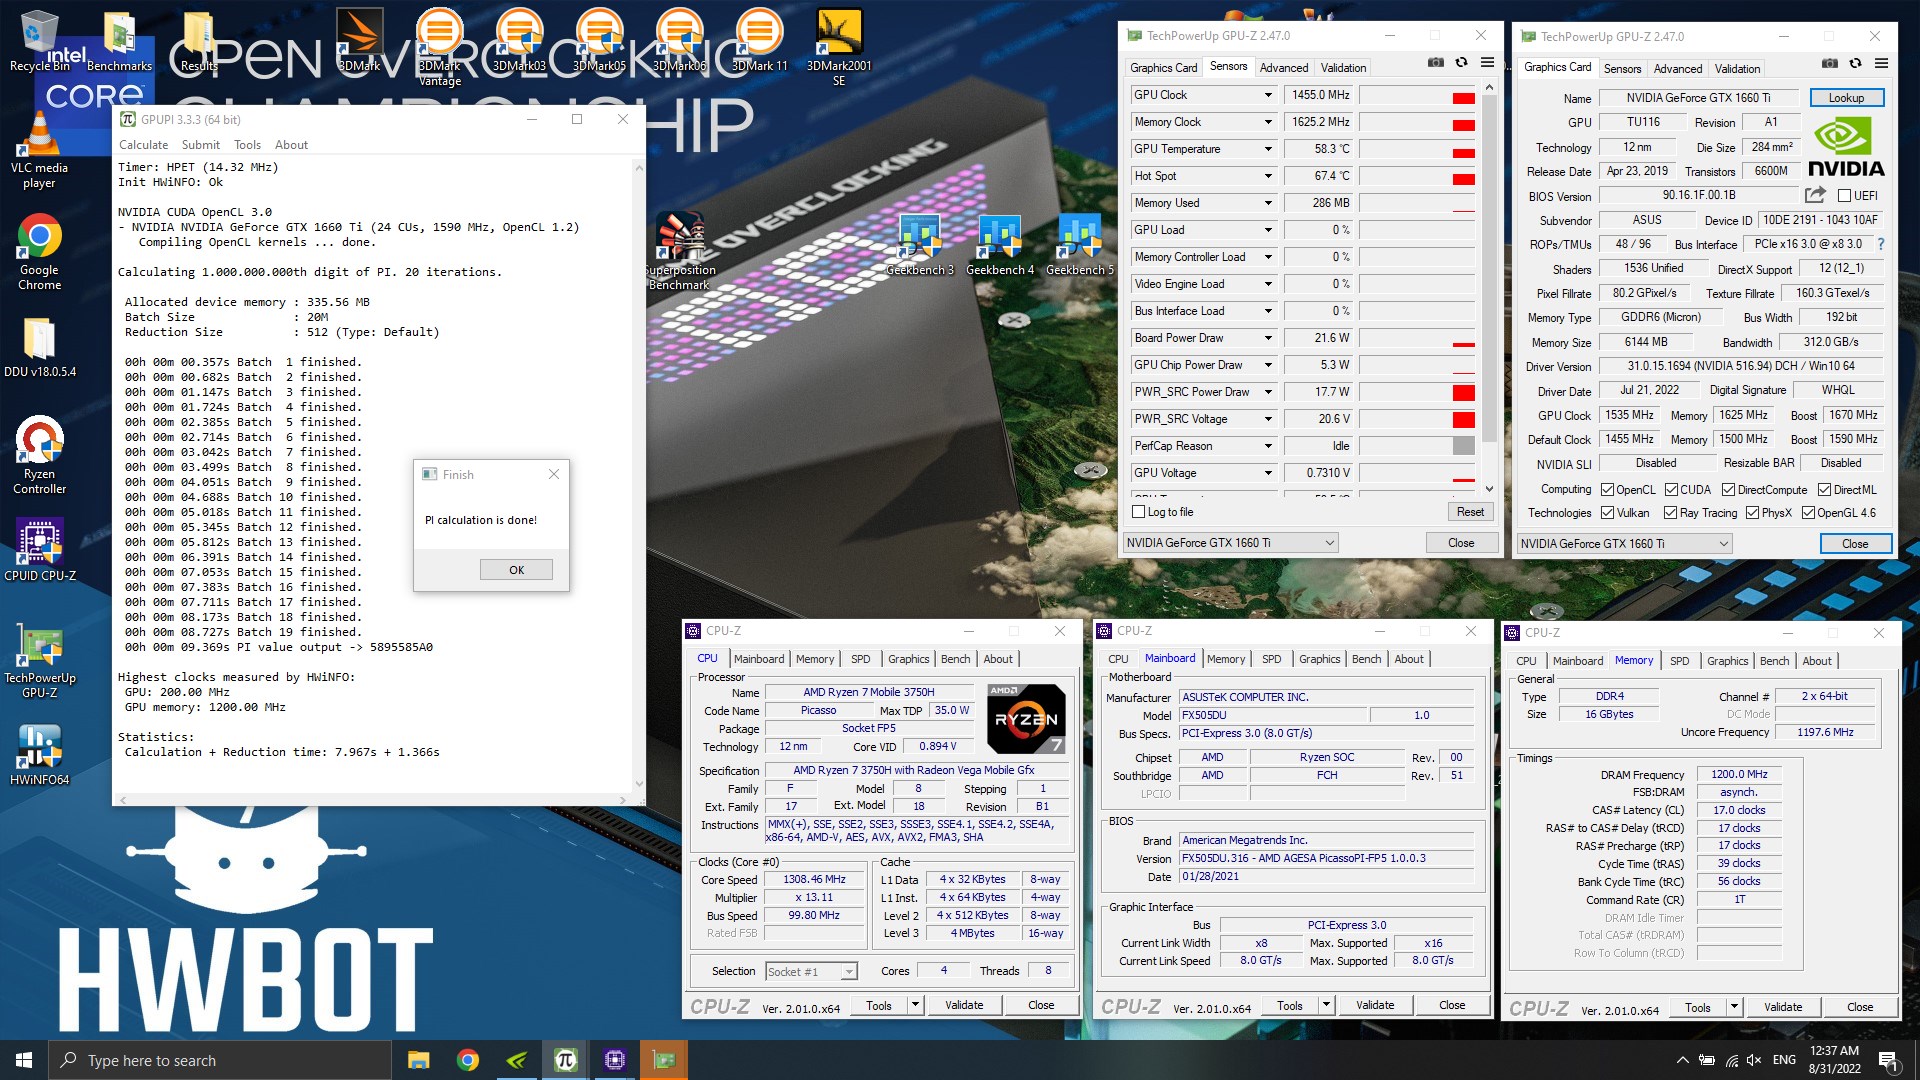
Task: Click screenshot camera icon in GPU-Z Sensors window
Action: [1435, 63]
